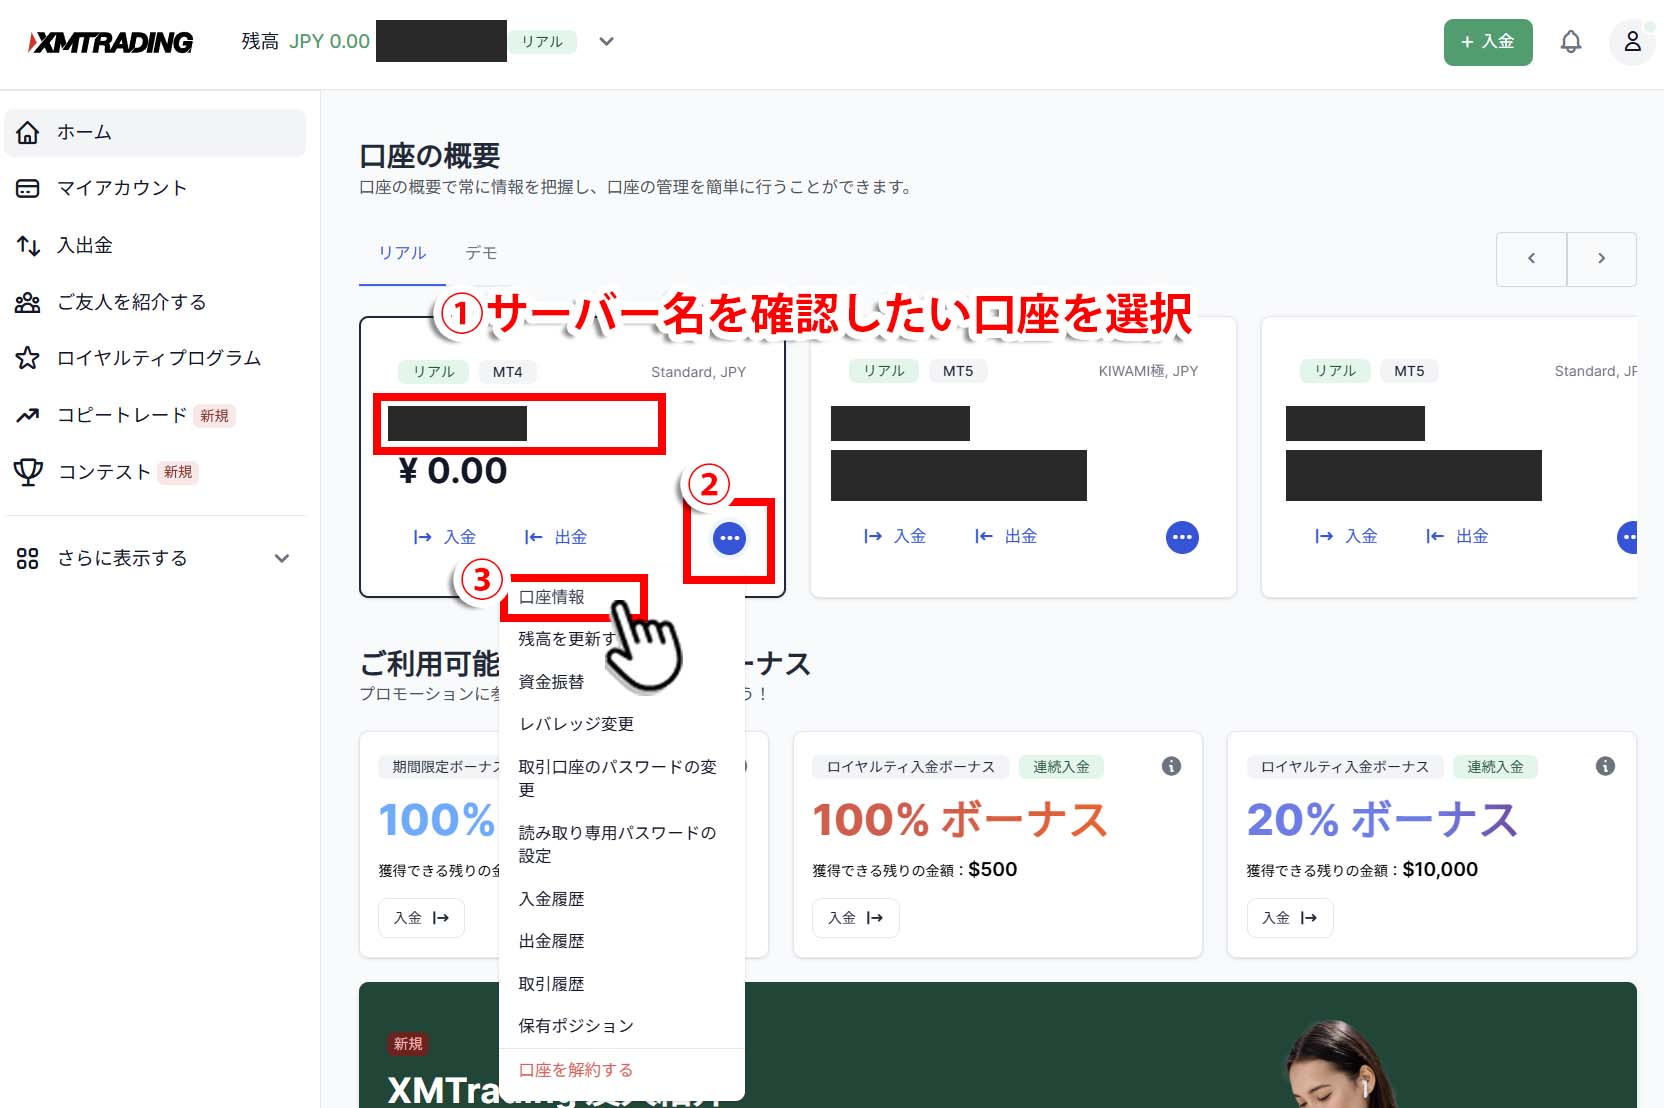Image resolution: width=1664 pixels, height=1108 pixels.
Task: Click 出金 on the third MT5 Standard card
Action: (1457, 536)
